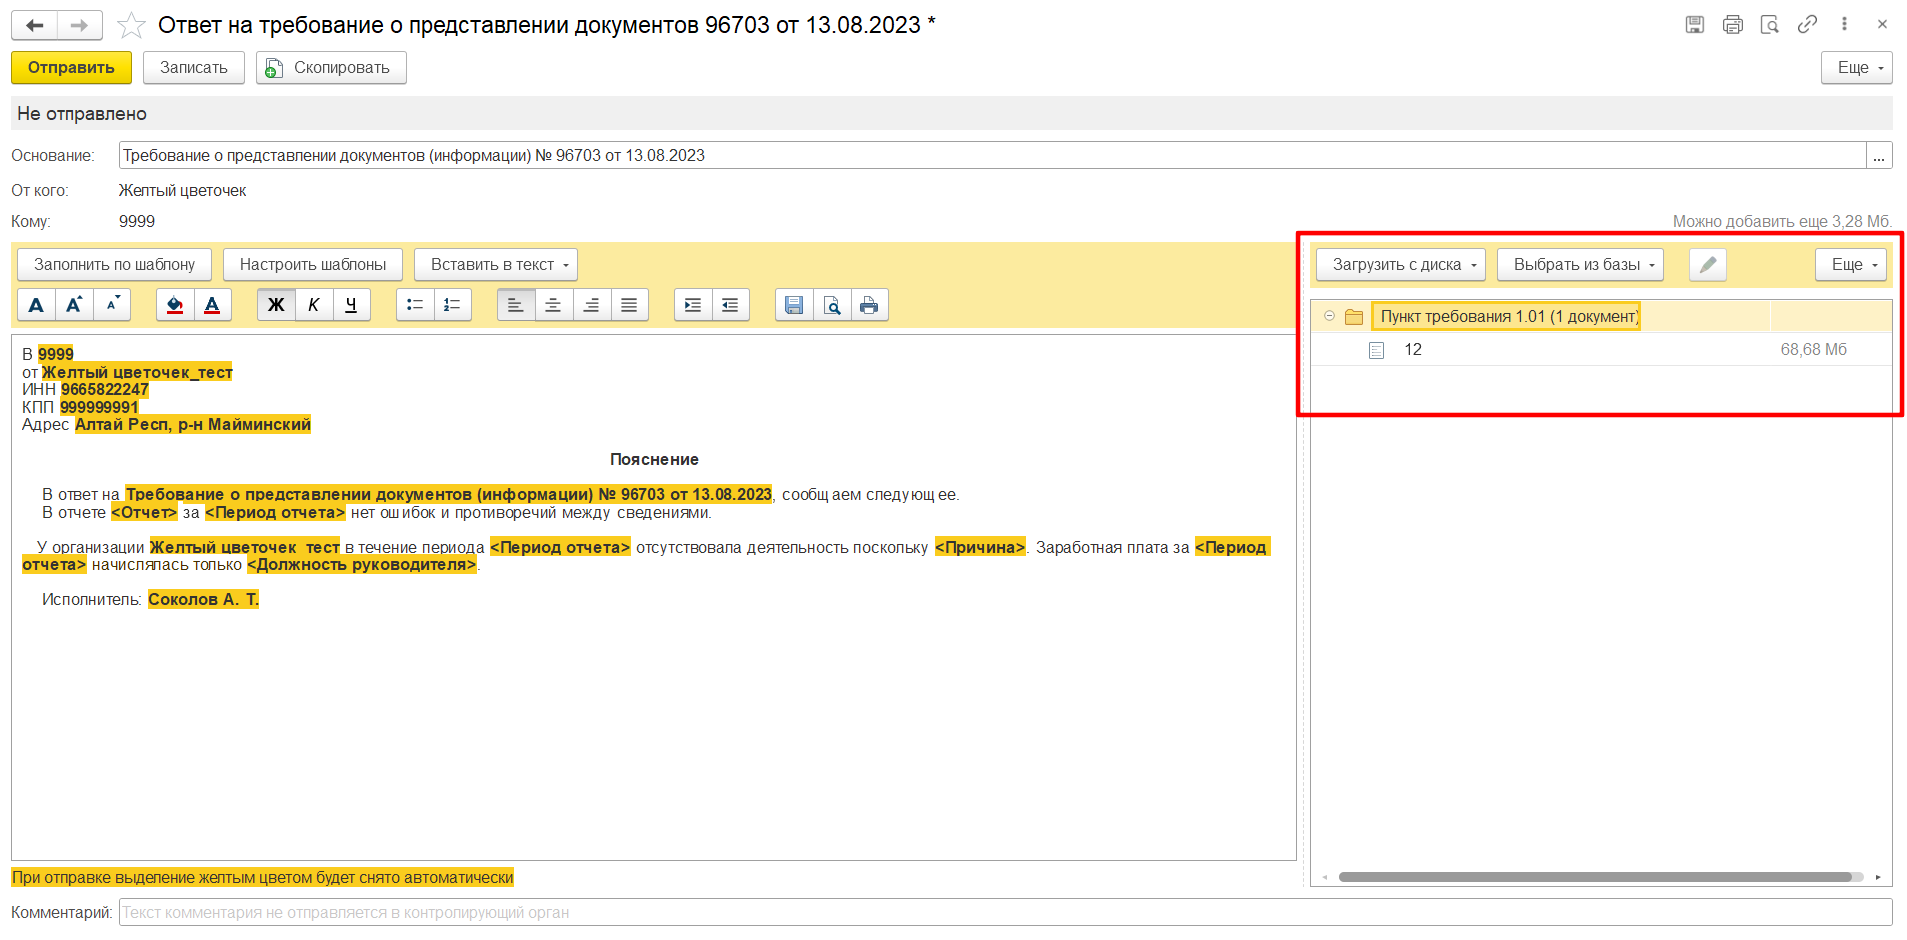1907x940 pixels.
Task: Click the Комментарий input field
Action: pyautogui.click(x=1005, y=913)
